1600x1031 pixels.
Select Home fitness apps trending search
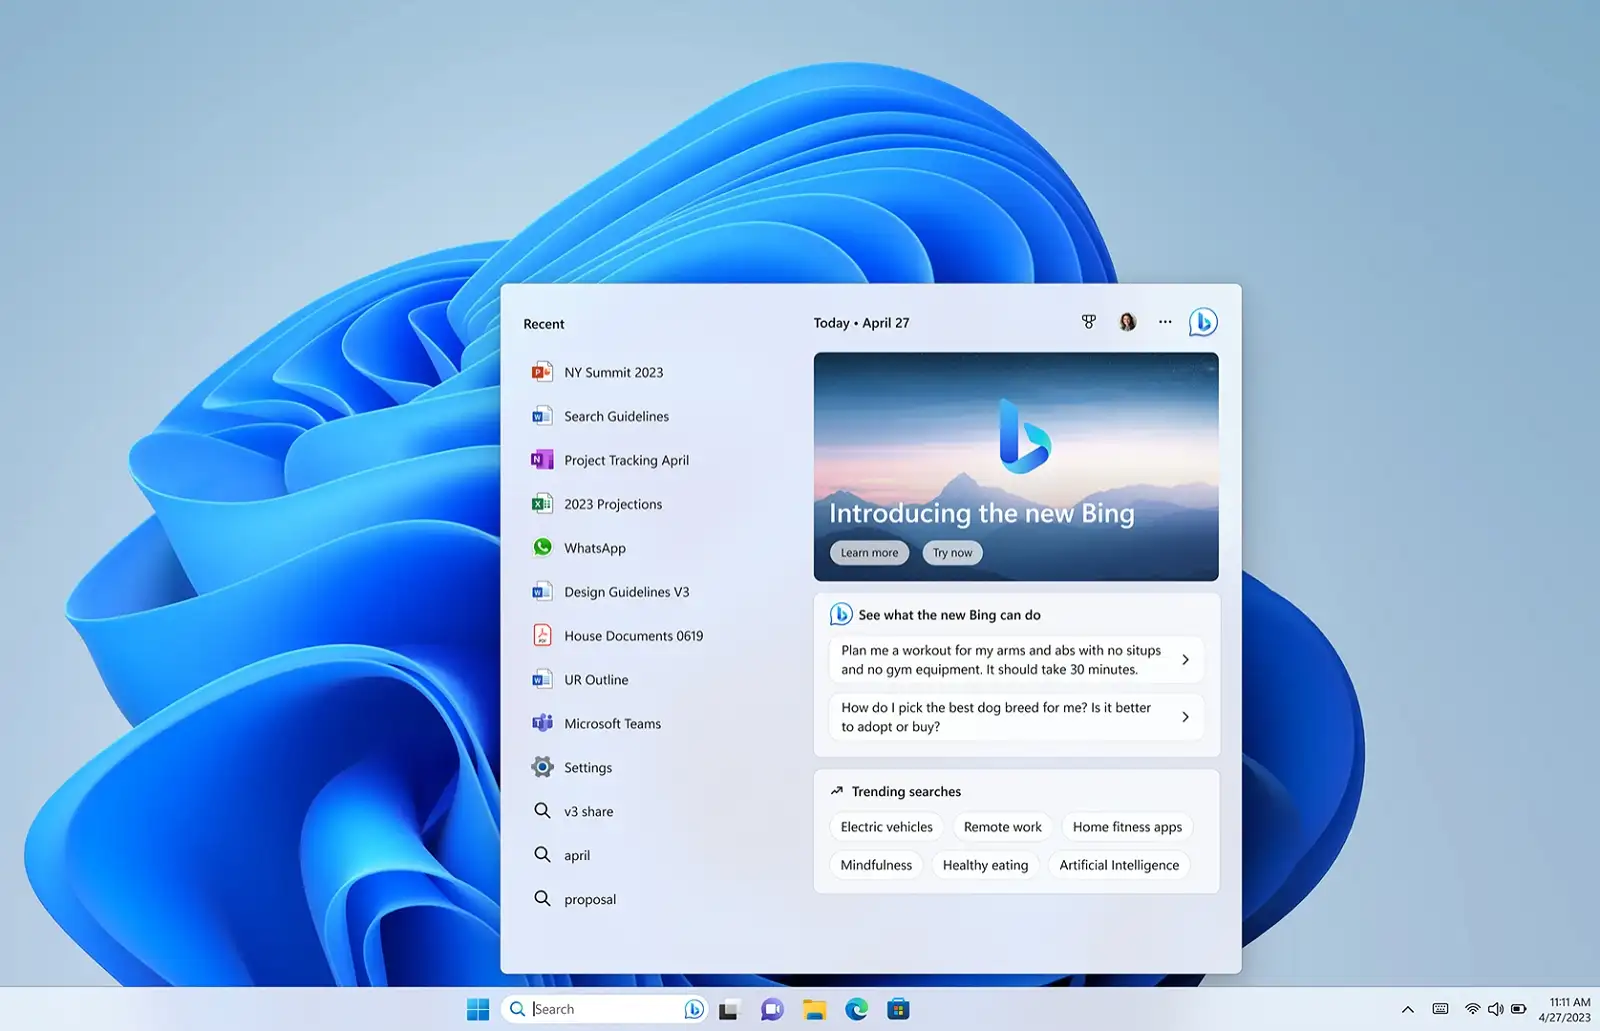(1127, 827)
